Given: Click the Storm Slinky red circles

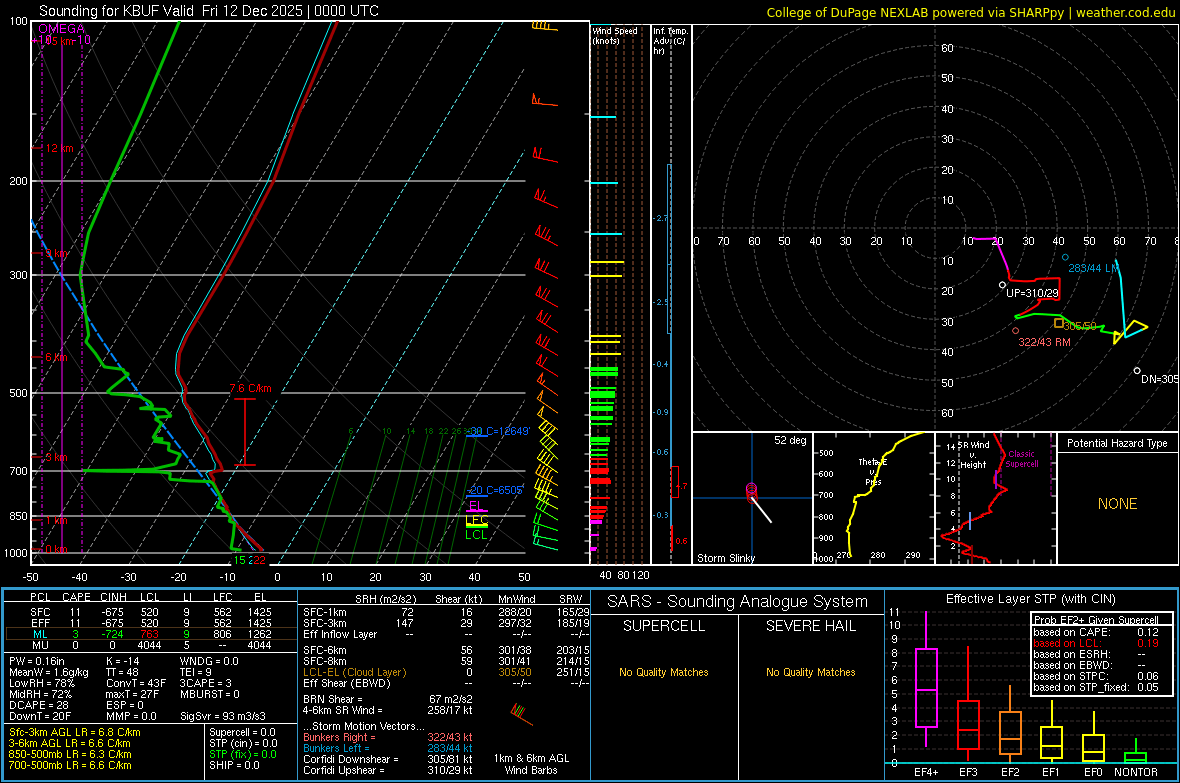Looking at the screenshot, I should (751, 491).
